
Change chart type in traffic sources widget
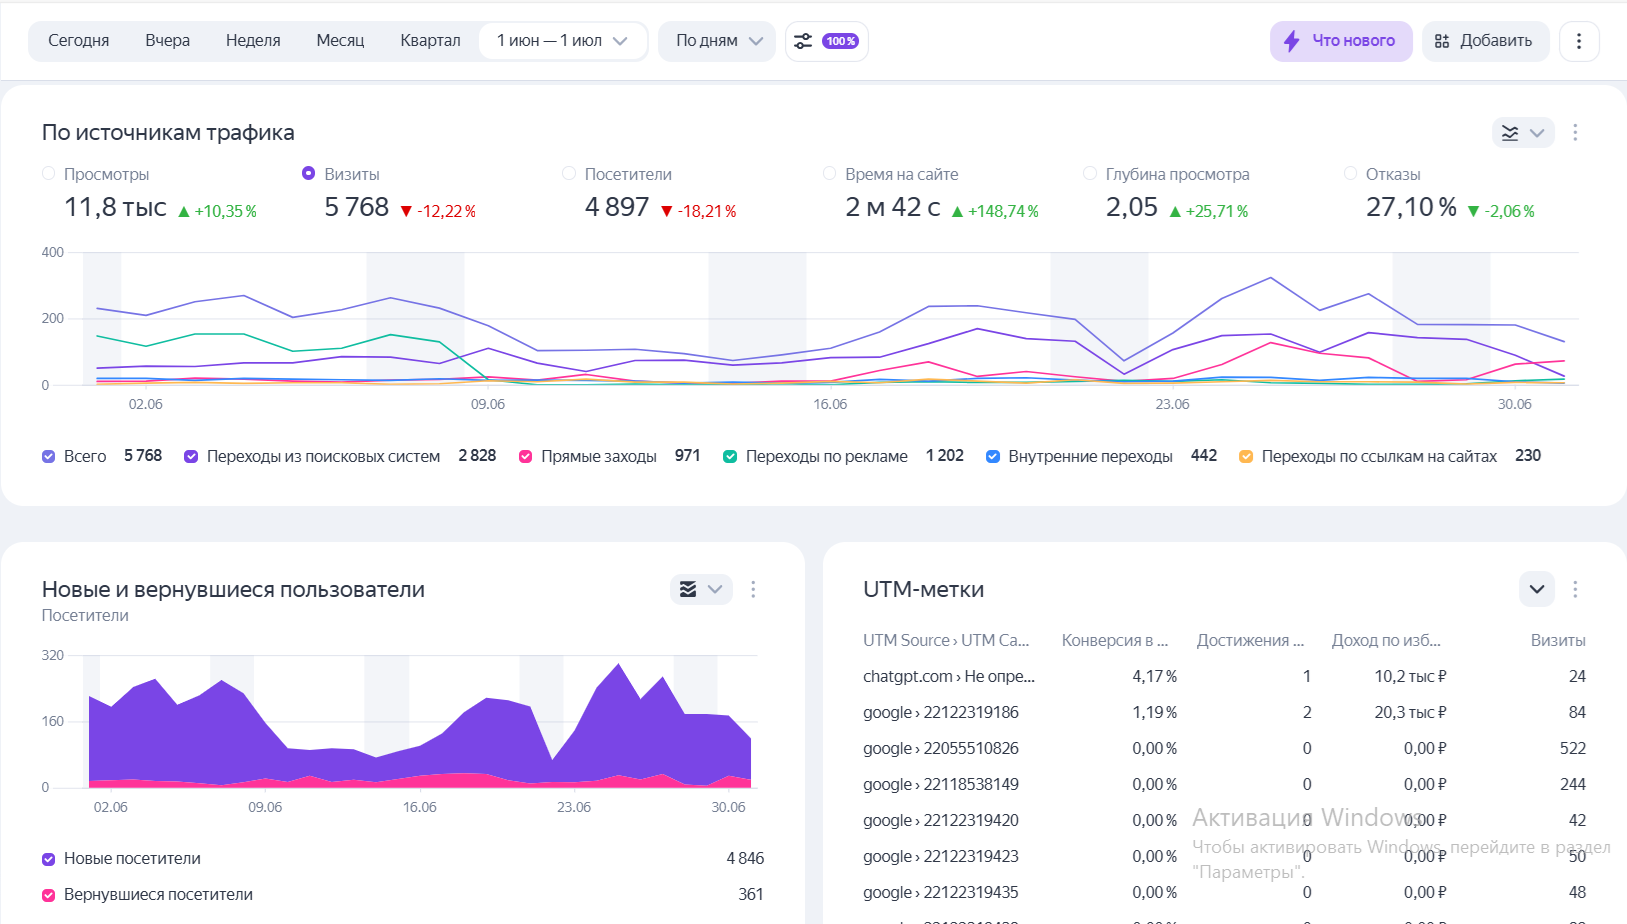[x=1522, y=133]
